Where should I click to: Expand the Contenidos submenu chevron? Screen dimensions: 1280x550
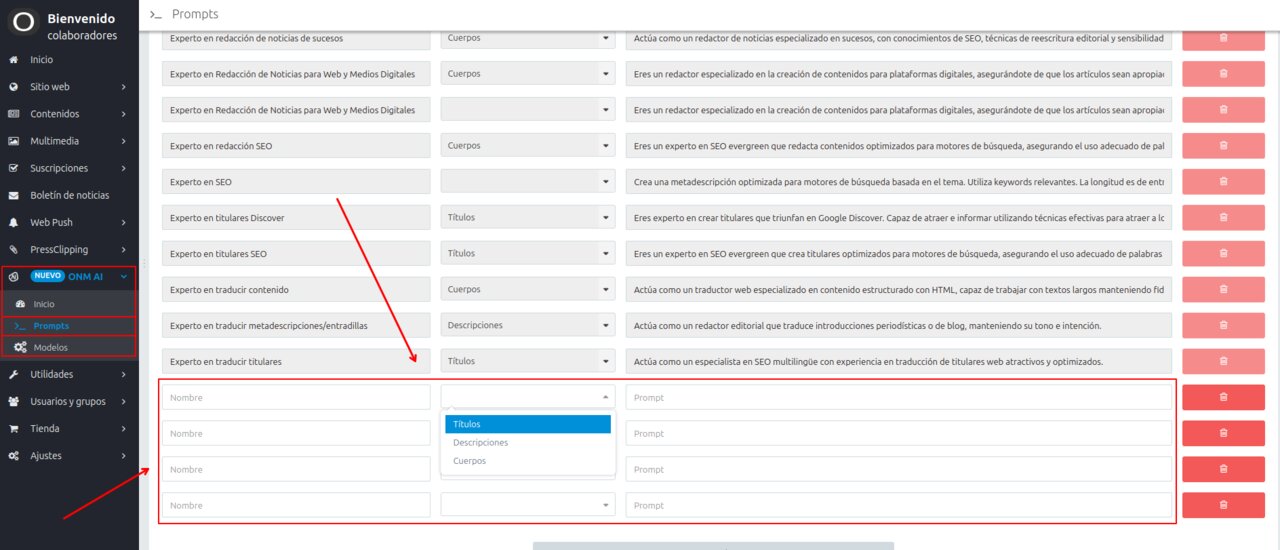click(x=123, y=114)
